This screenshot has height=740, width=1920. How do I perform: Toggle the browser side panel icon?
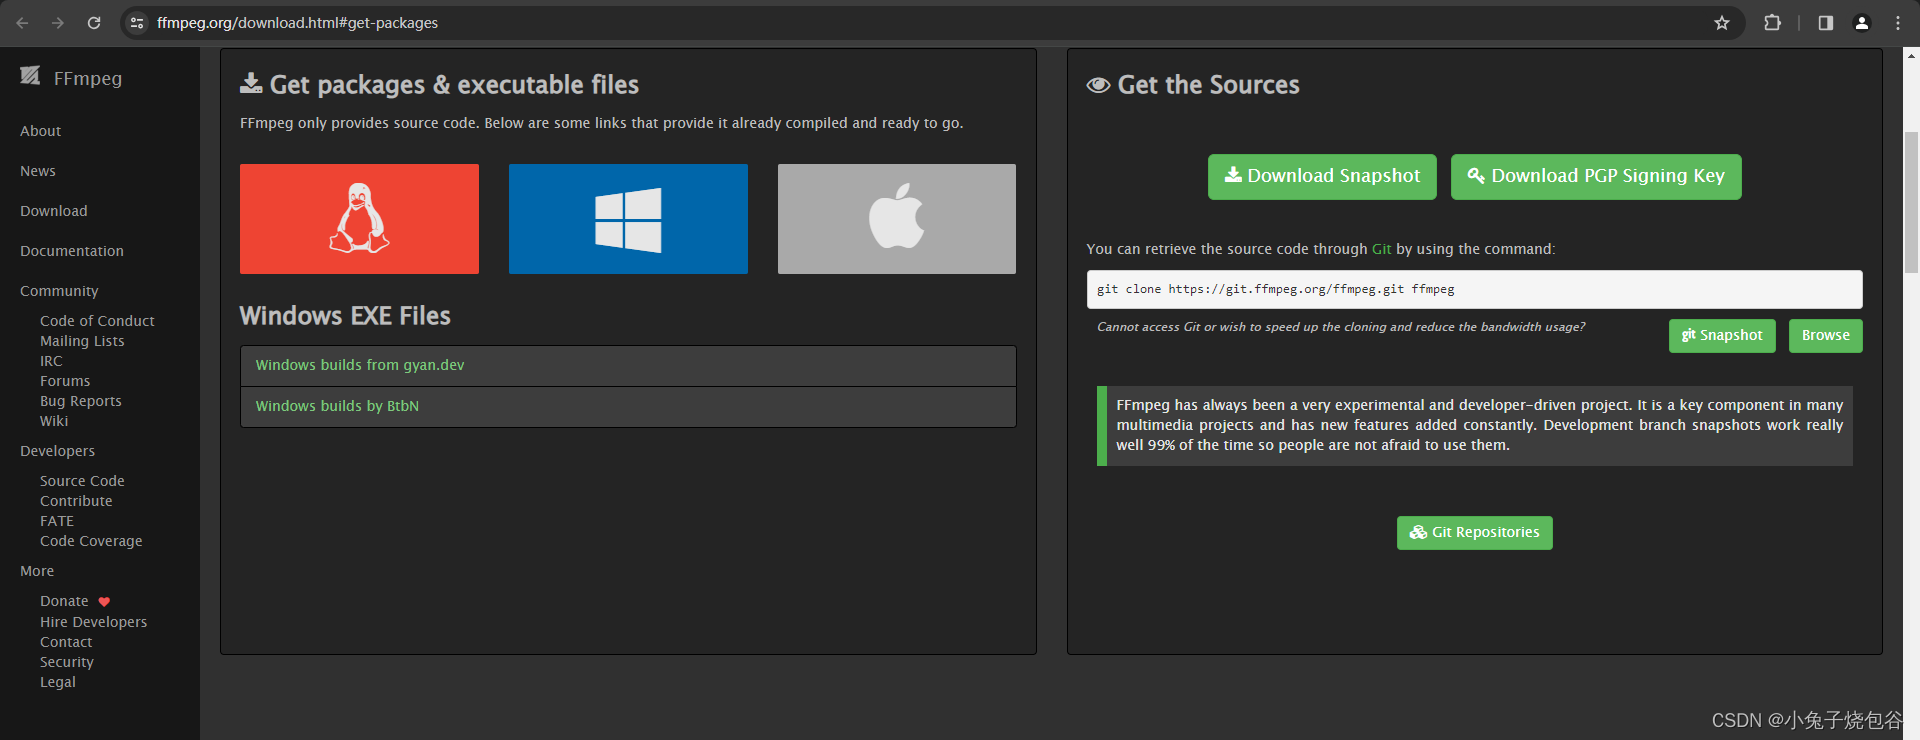pyautogui.click(x=1826, y=22)
